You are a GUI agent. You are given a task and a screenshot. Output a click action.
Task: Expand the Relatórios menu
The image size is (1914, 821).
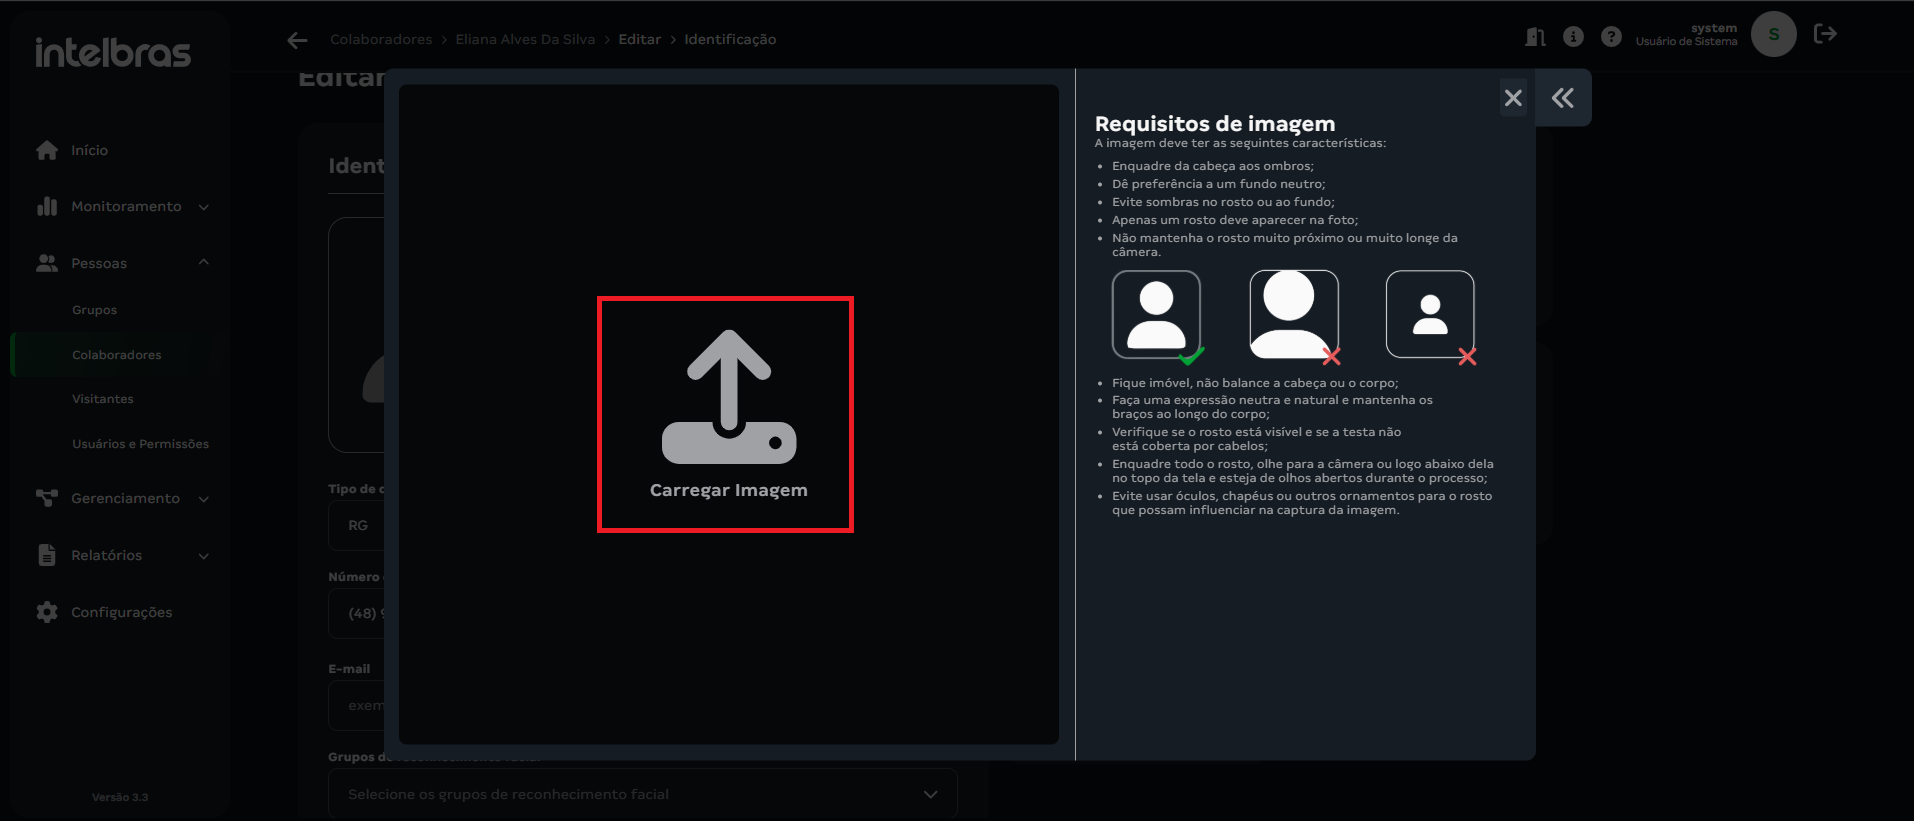pyautogui.click(x=126, y=555)
